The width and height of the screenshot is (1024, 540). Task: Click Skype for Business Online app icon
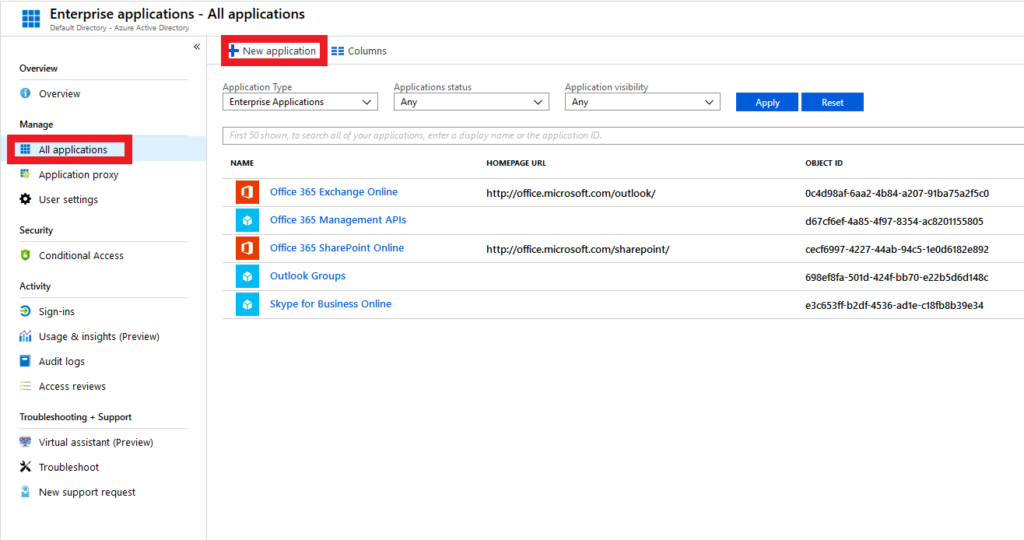click(x=248, y=304)
